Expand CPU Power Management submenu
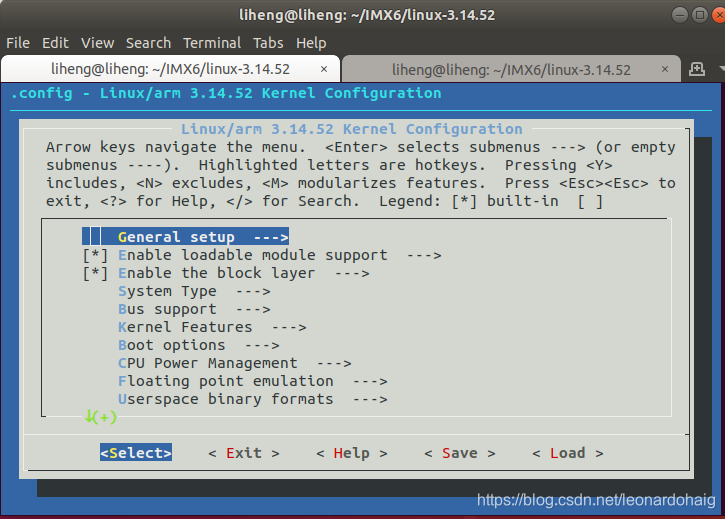Image resolution: width=725 pixels, height=519 pixels. click(235, 363)
